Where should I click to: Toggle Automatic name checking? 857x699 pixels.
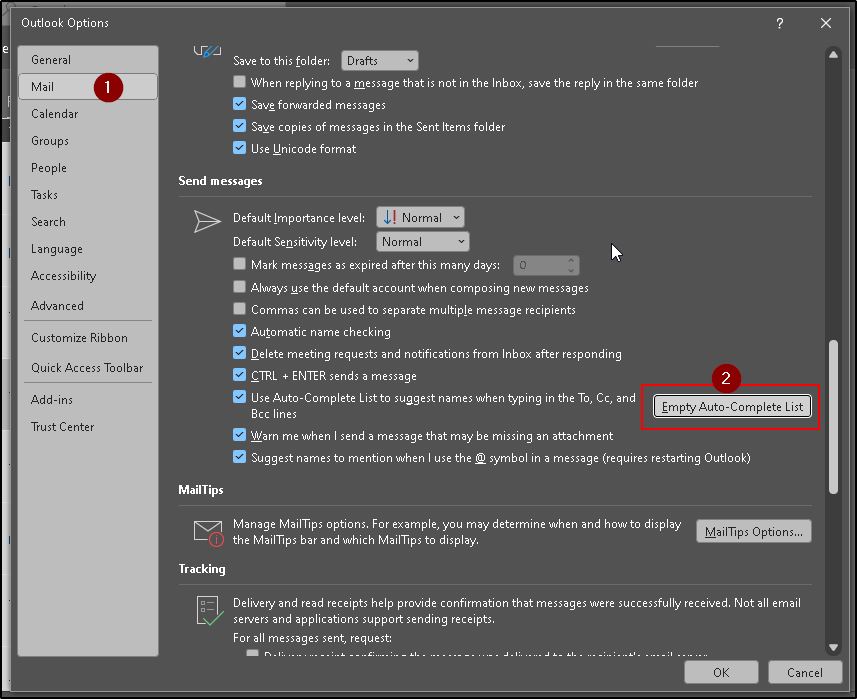tap(239, 331)
